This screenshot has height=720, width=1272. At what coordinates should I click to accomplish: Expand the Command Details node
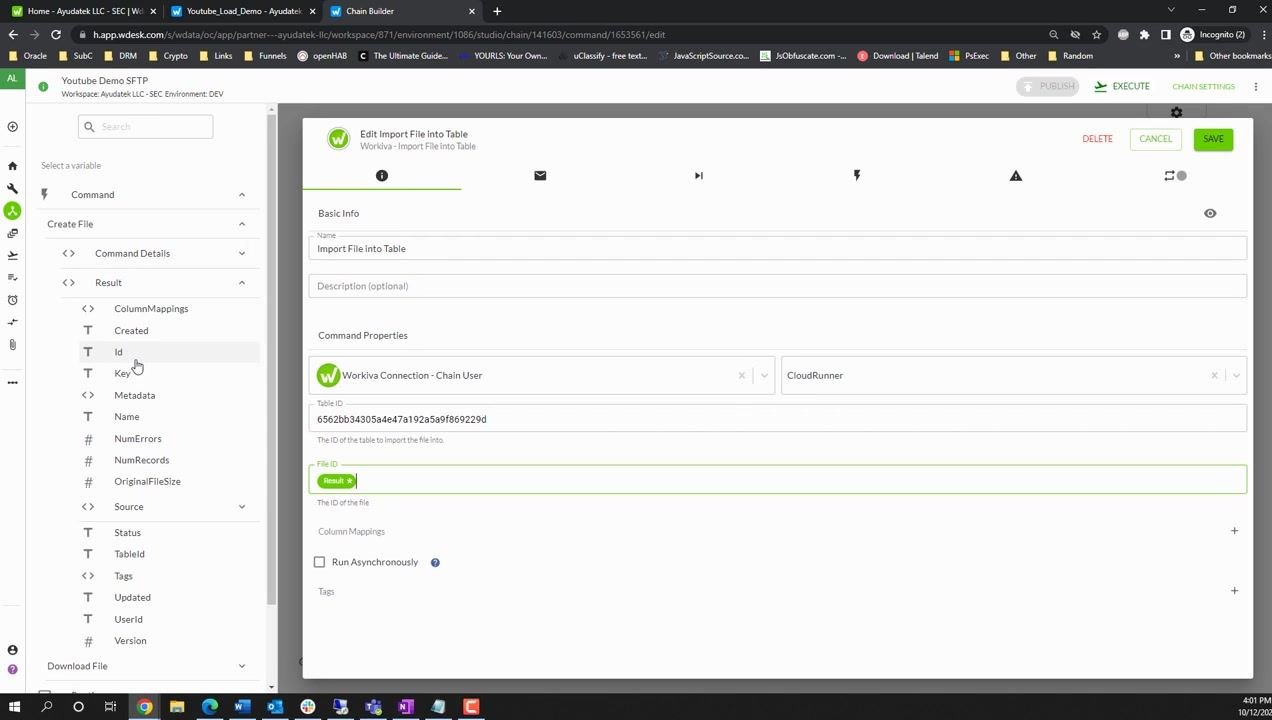[x=242, y=254]
